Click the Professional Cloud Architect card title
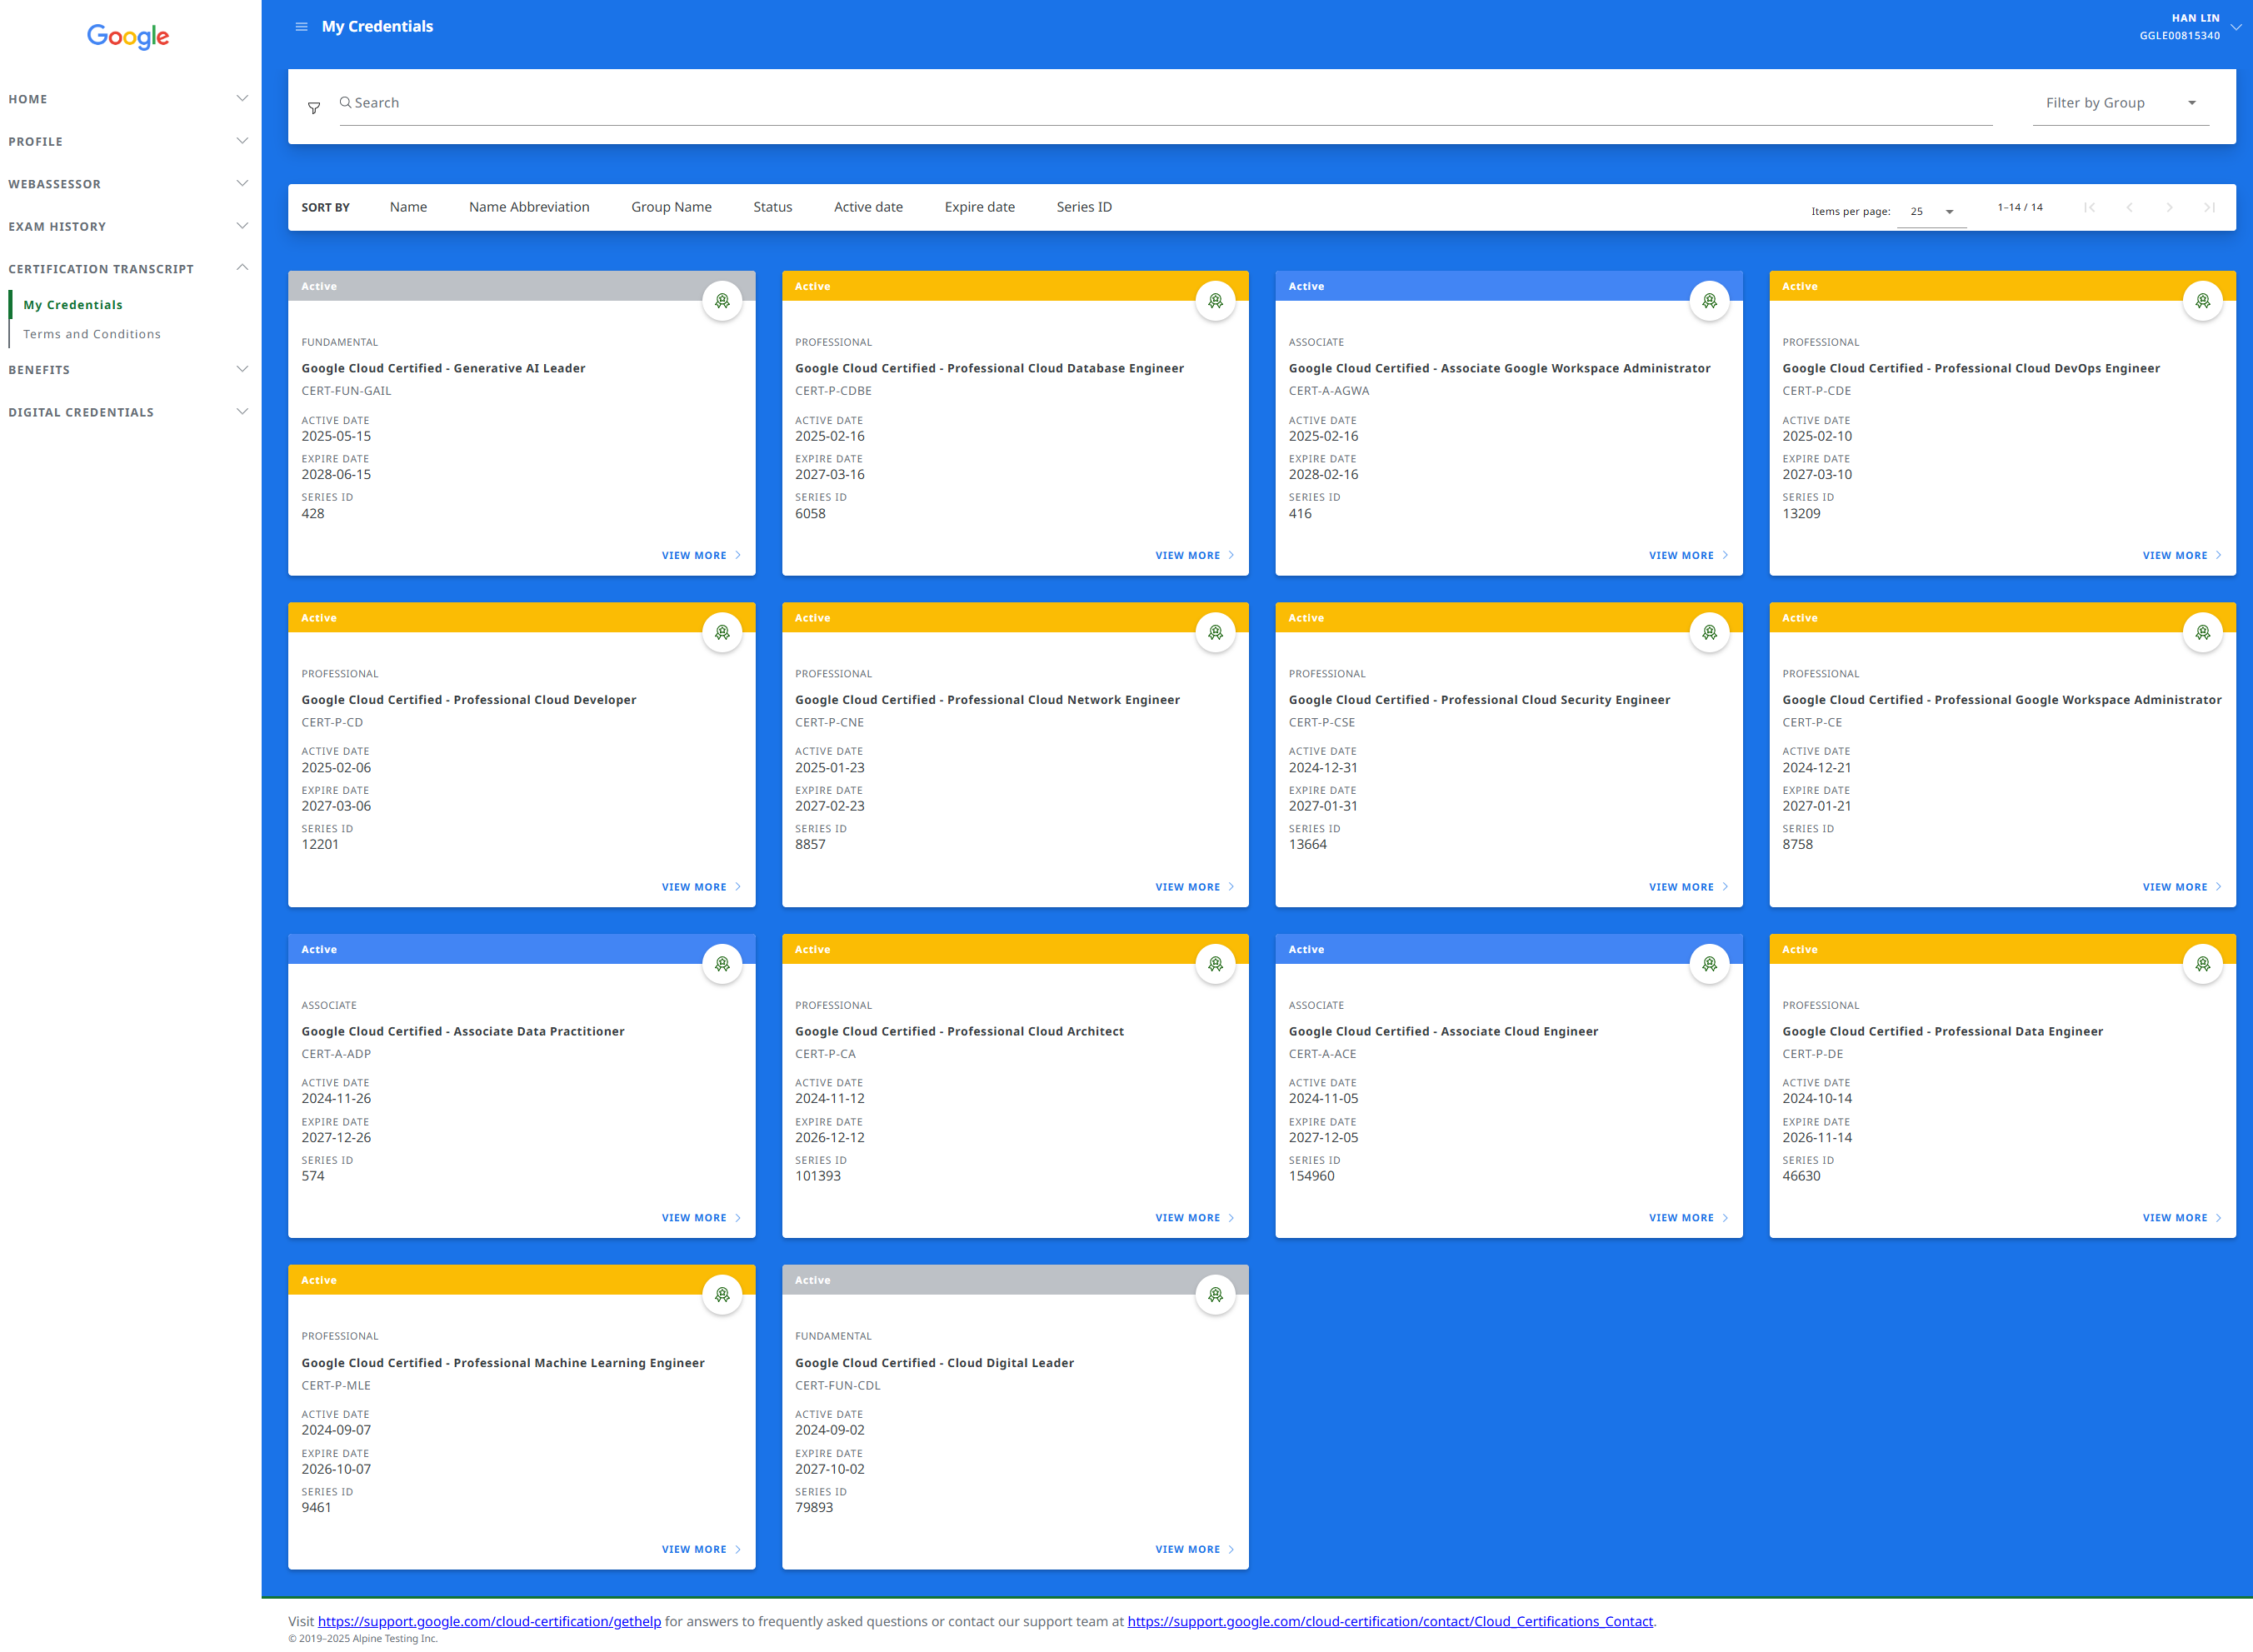The image size is (2253, 1652). (x=959, y=1031)
